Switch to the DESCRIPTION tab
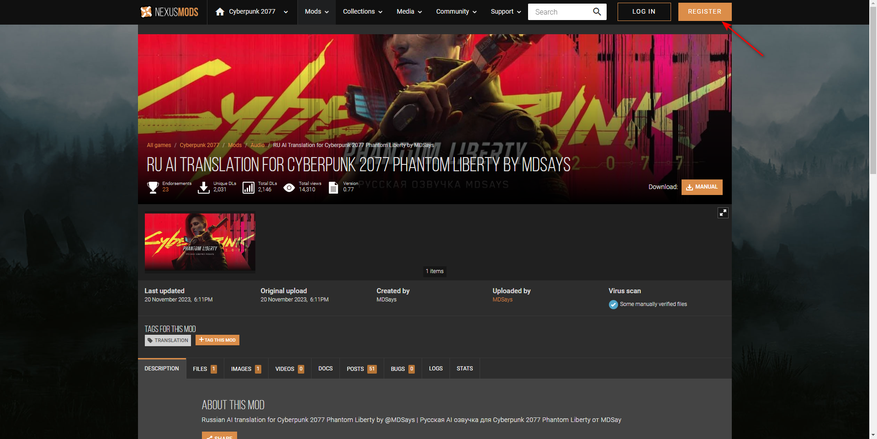877x439 pixels. coord(162,369)
